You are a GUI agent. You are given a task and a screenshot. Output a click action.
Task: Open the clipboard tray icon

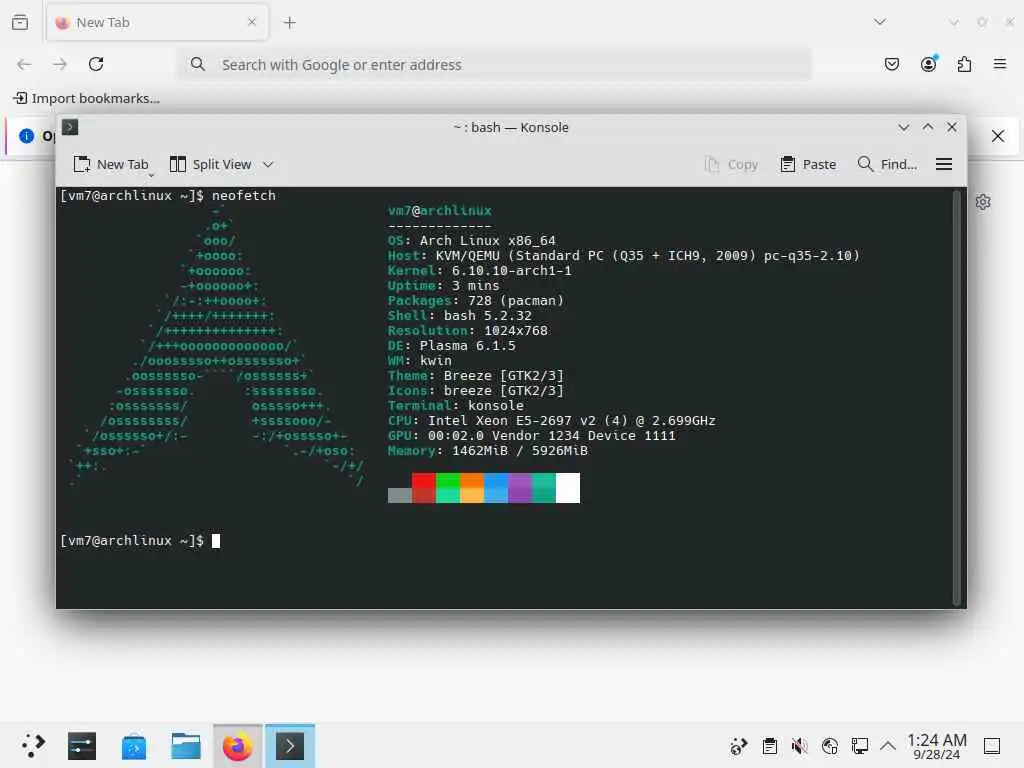770,746
